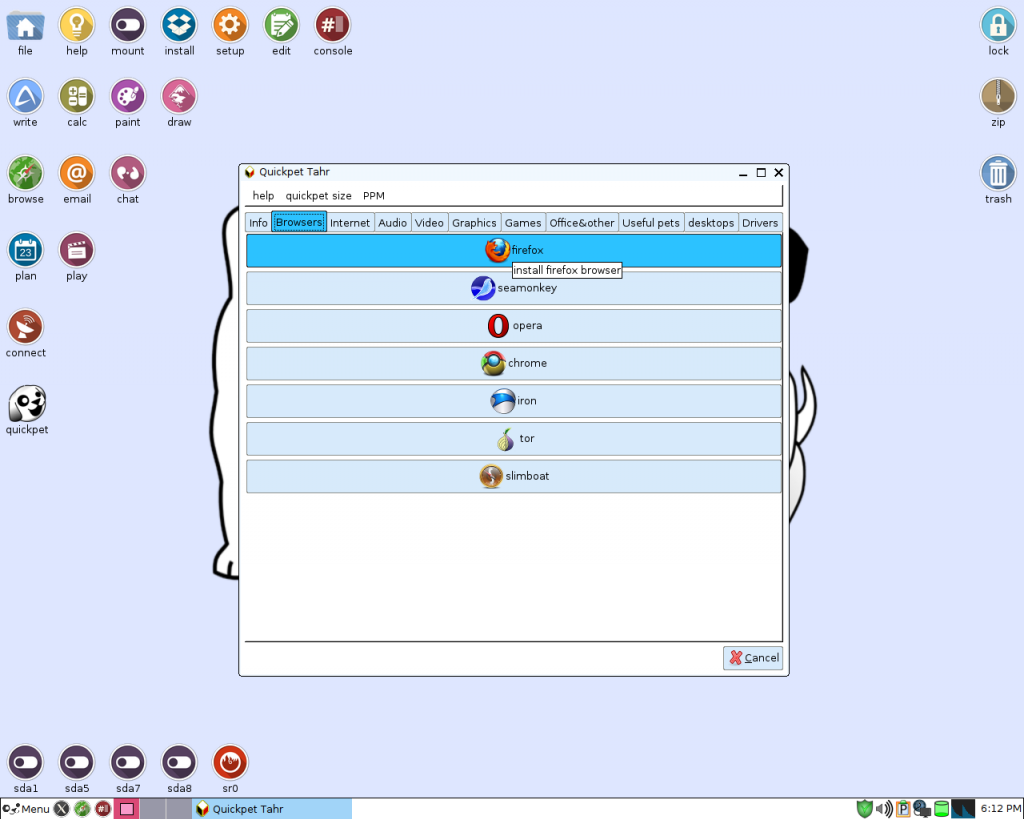Select the slimboat browser button
Image resolution: width=1024 pixels, height=819 pixels.
pyautogui.click(x=513, y=476)
